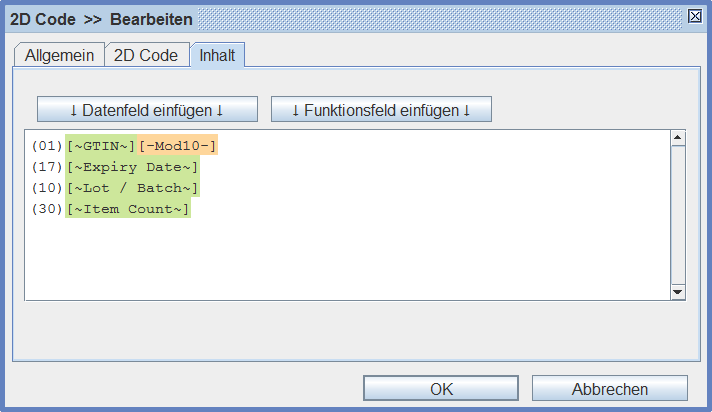The image size is (712, 412).
Task: Open the 2D Code tab
Action: coord(146,56)
